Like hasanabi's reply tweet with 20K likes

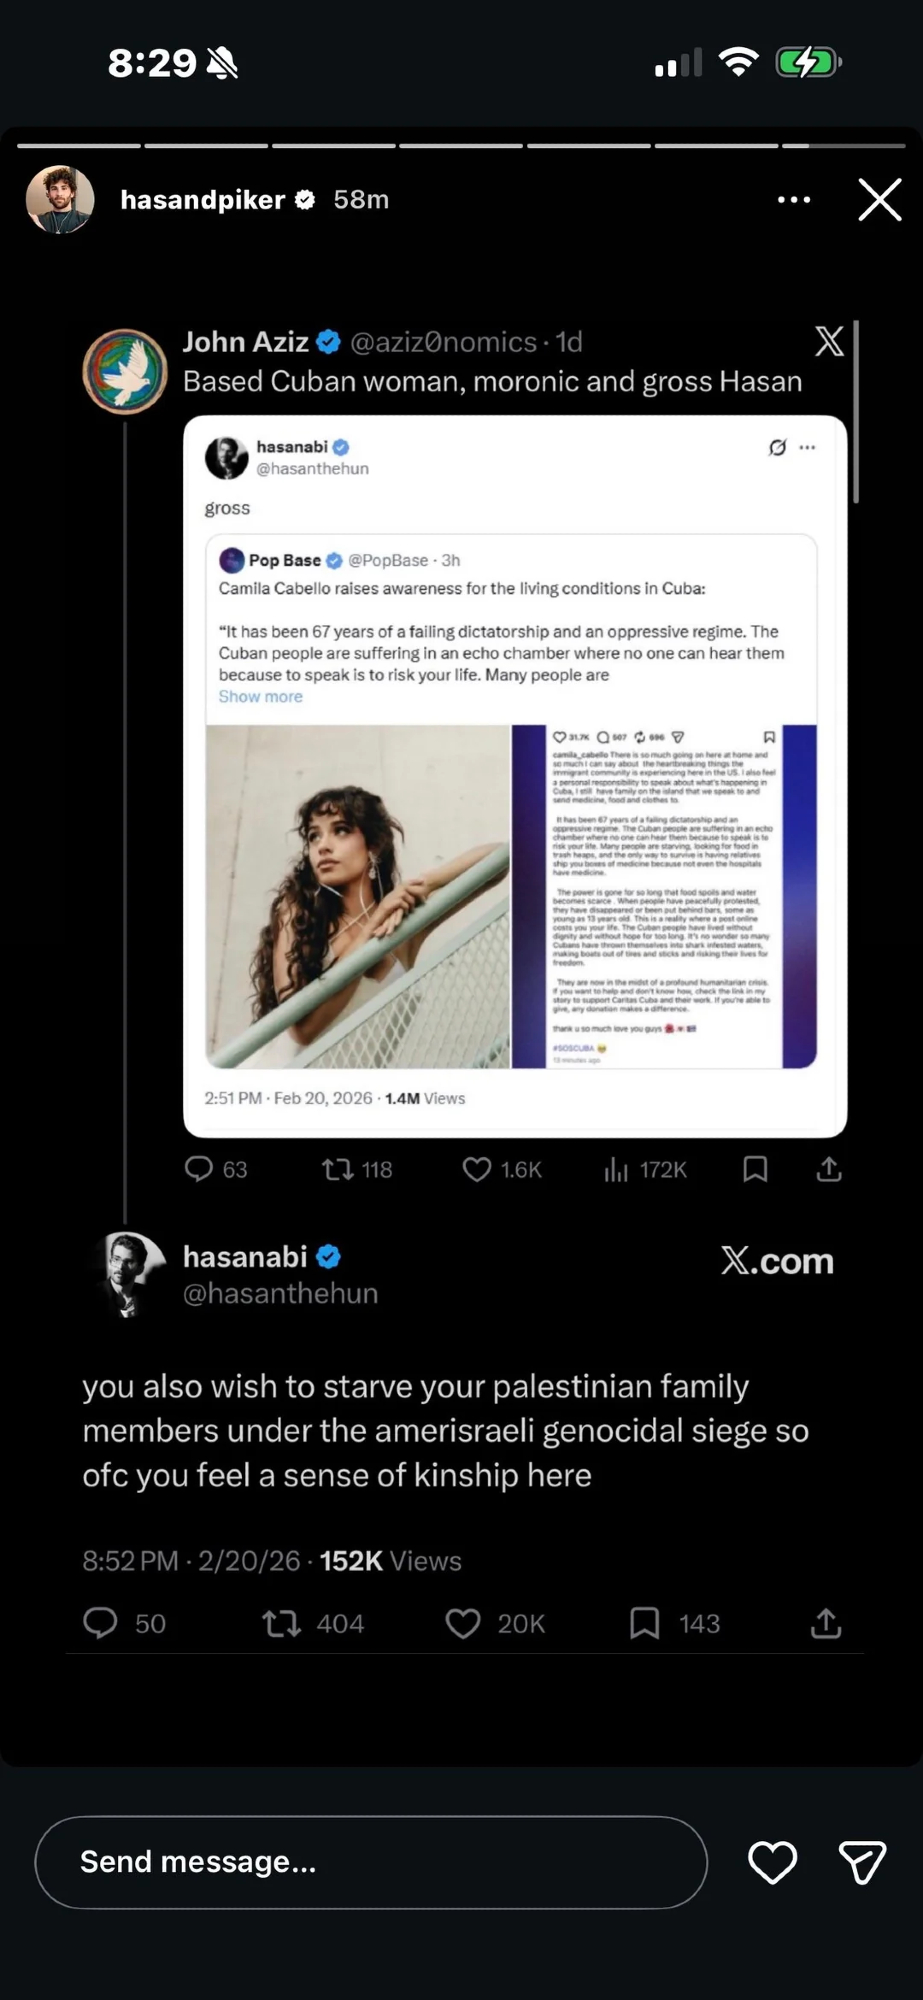(463, 1623)
